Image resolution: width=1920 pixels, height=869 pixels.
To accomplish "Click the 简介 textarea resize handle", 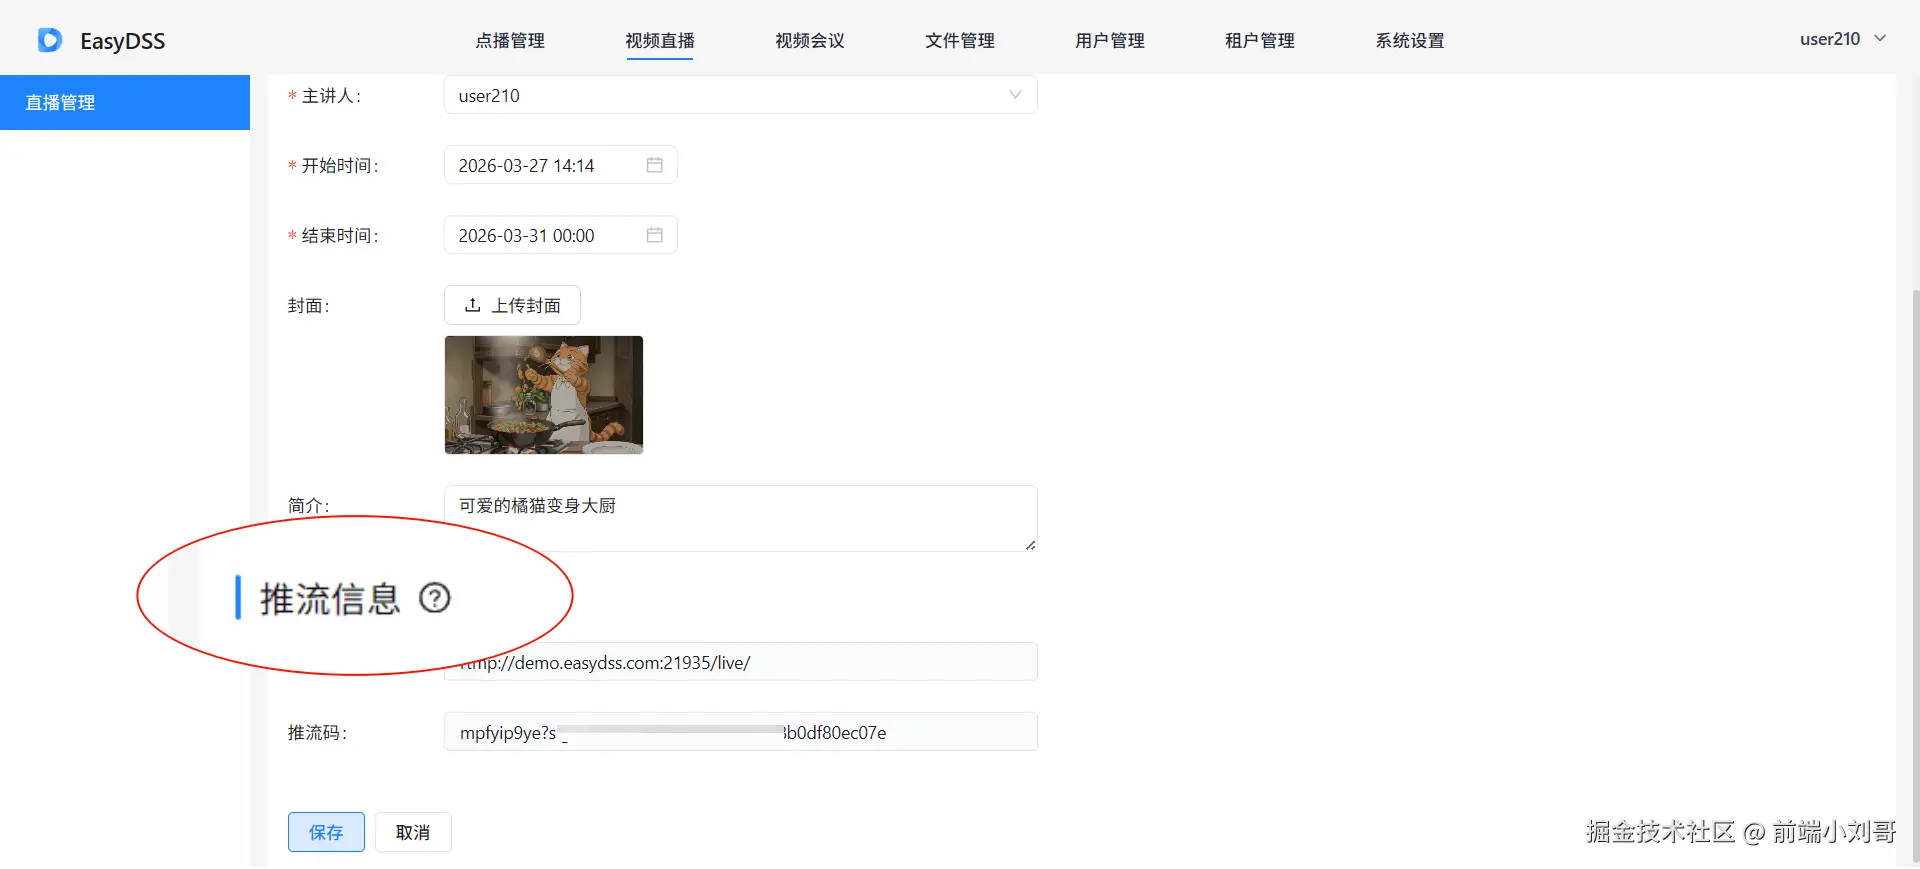I will 1030,545.
